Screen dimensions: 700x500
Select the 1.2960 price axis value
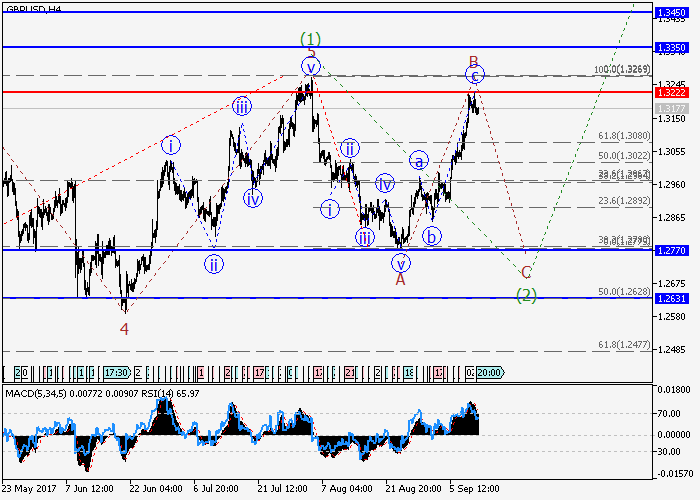pyautogui.click(x=671, y=184)
